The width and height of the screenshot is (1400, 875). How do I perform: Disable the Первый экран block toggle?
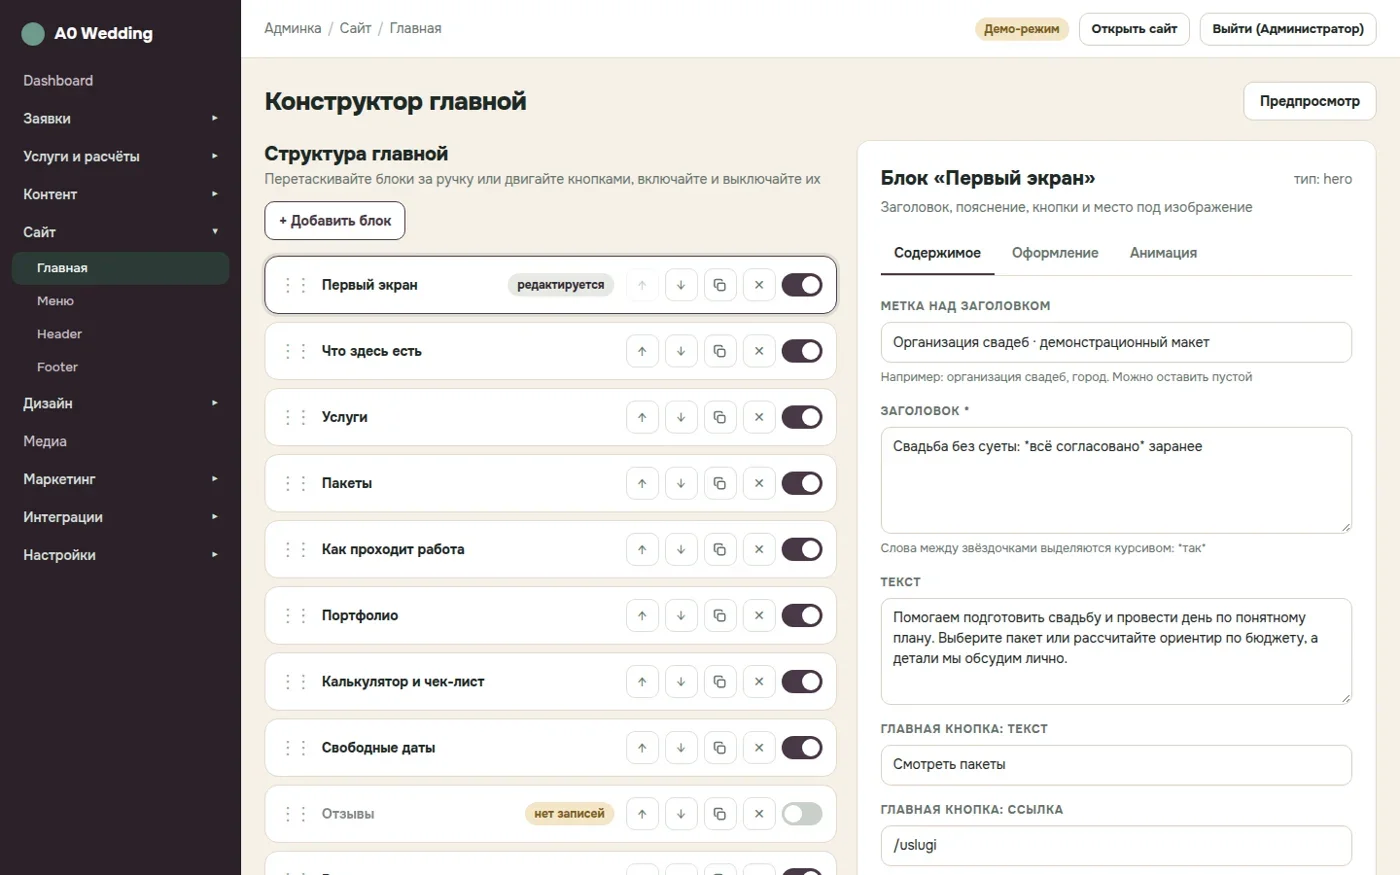[802, 285]
